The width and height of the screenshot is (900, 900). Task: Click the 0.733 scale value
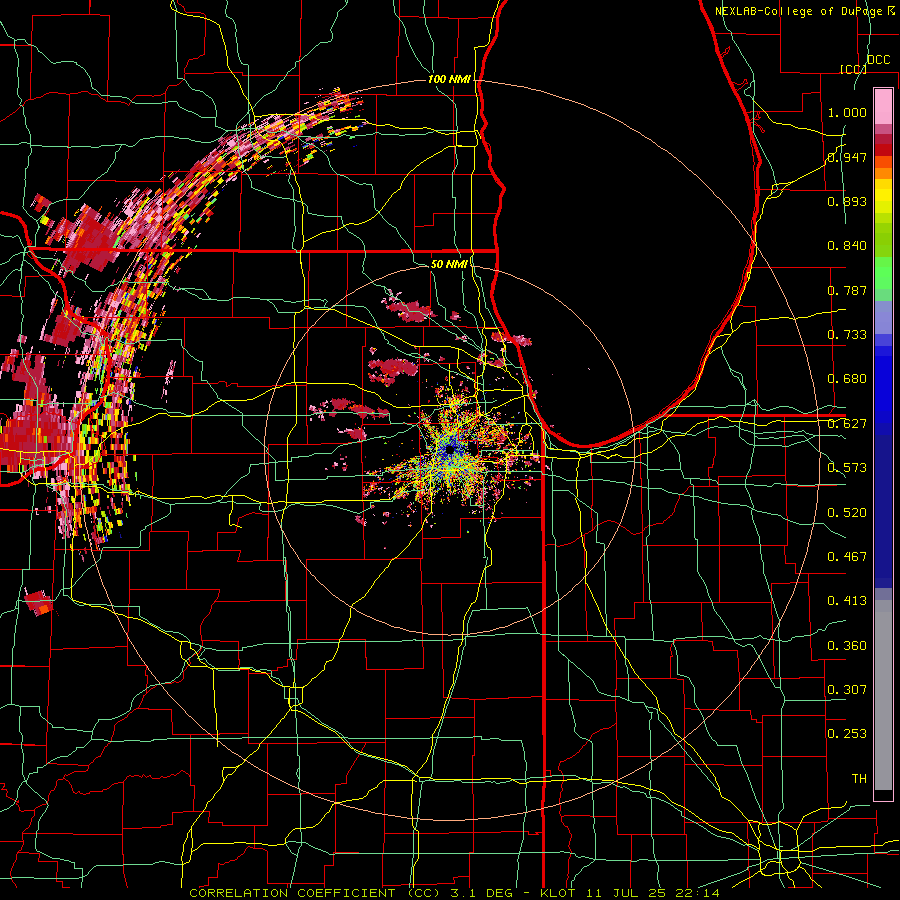pyautogui.click(x=847, y=335)
